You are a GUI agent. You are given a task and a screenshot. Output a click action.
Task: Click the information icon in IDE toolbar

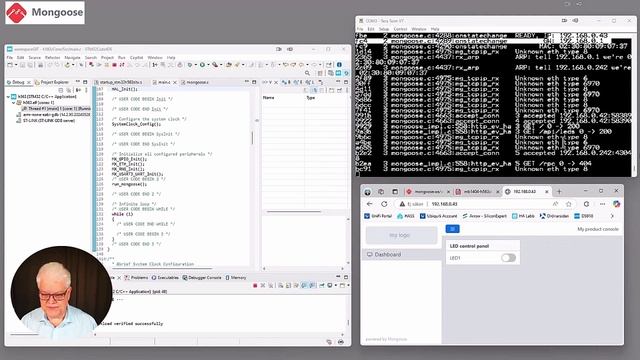coord(339,64)
